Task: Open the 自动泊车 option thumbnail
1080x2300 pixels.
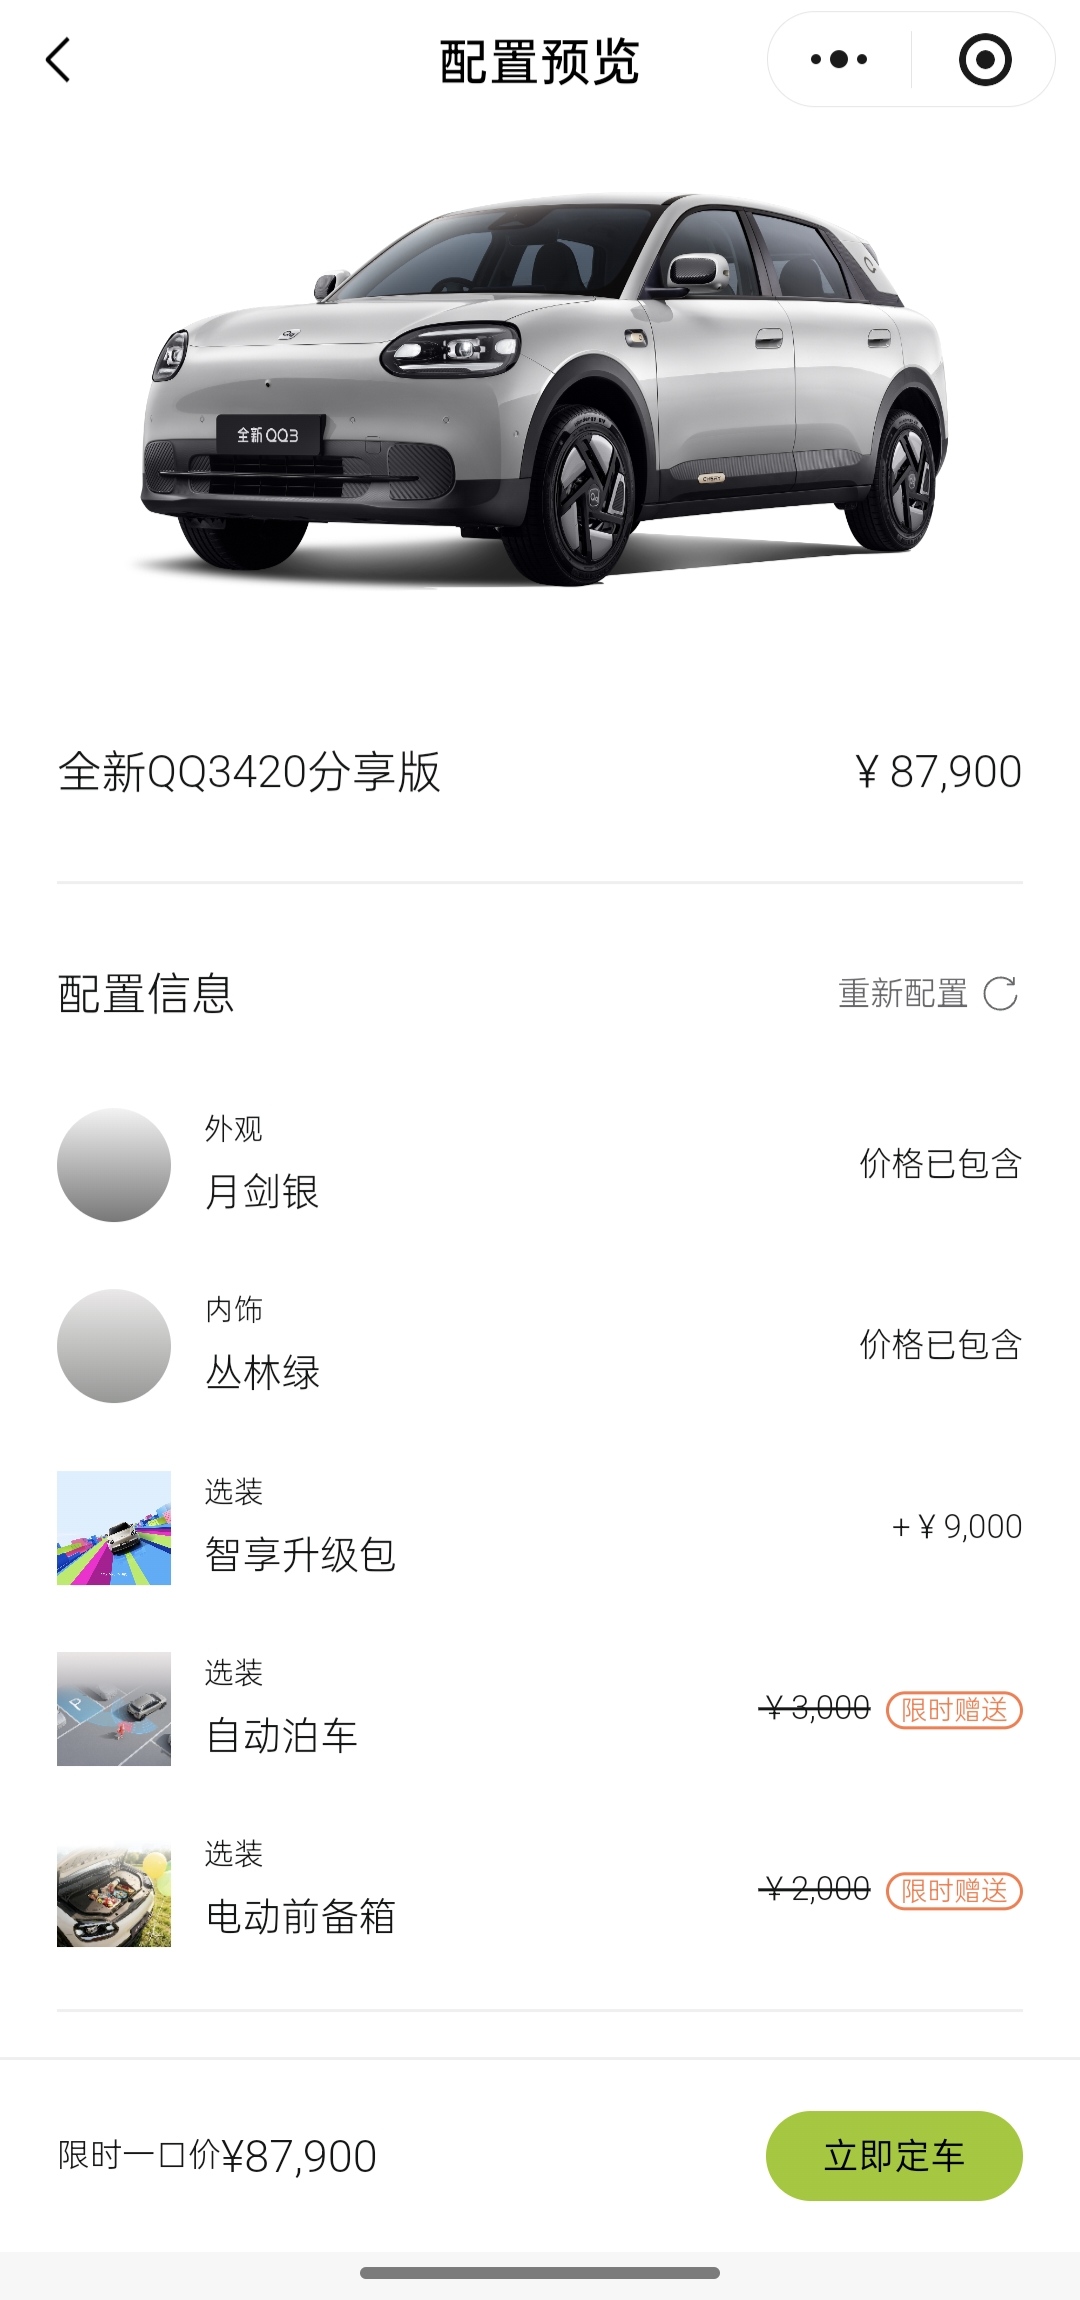Action: coord(114,1709)
